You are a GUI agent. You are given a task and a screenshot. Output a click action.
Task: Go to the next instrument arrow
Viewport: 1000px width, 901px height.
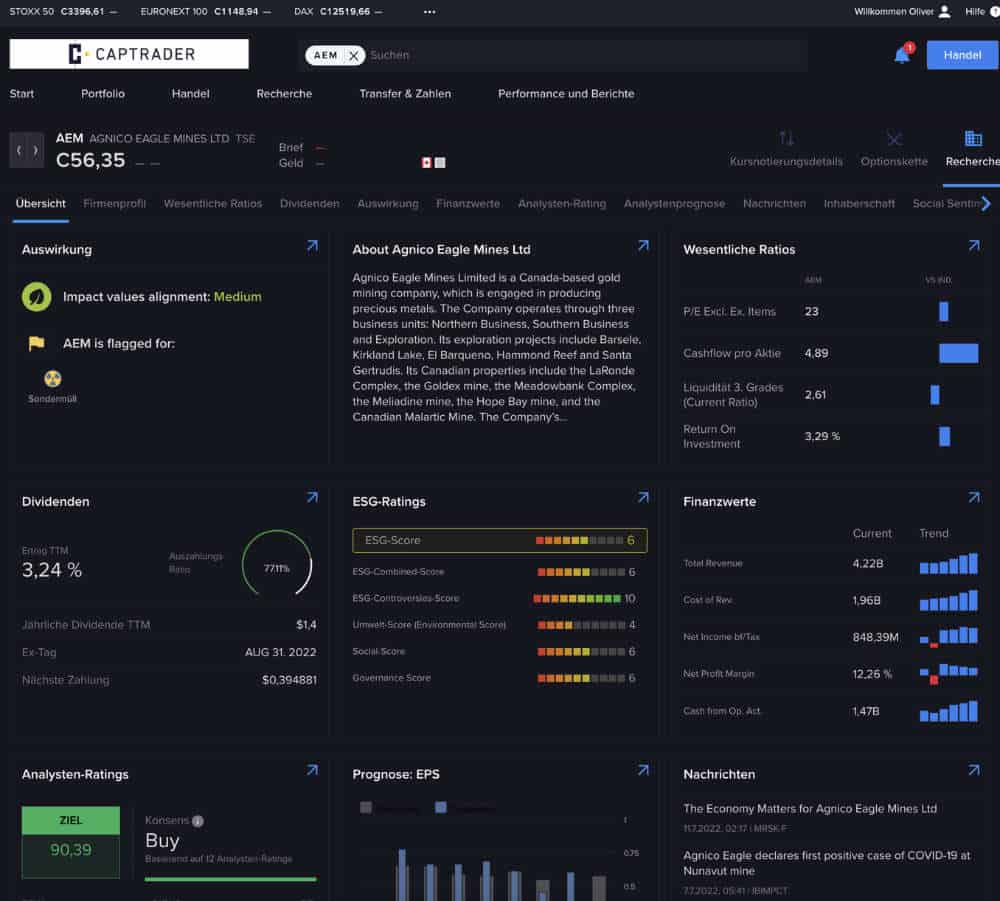pos(36,150)
